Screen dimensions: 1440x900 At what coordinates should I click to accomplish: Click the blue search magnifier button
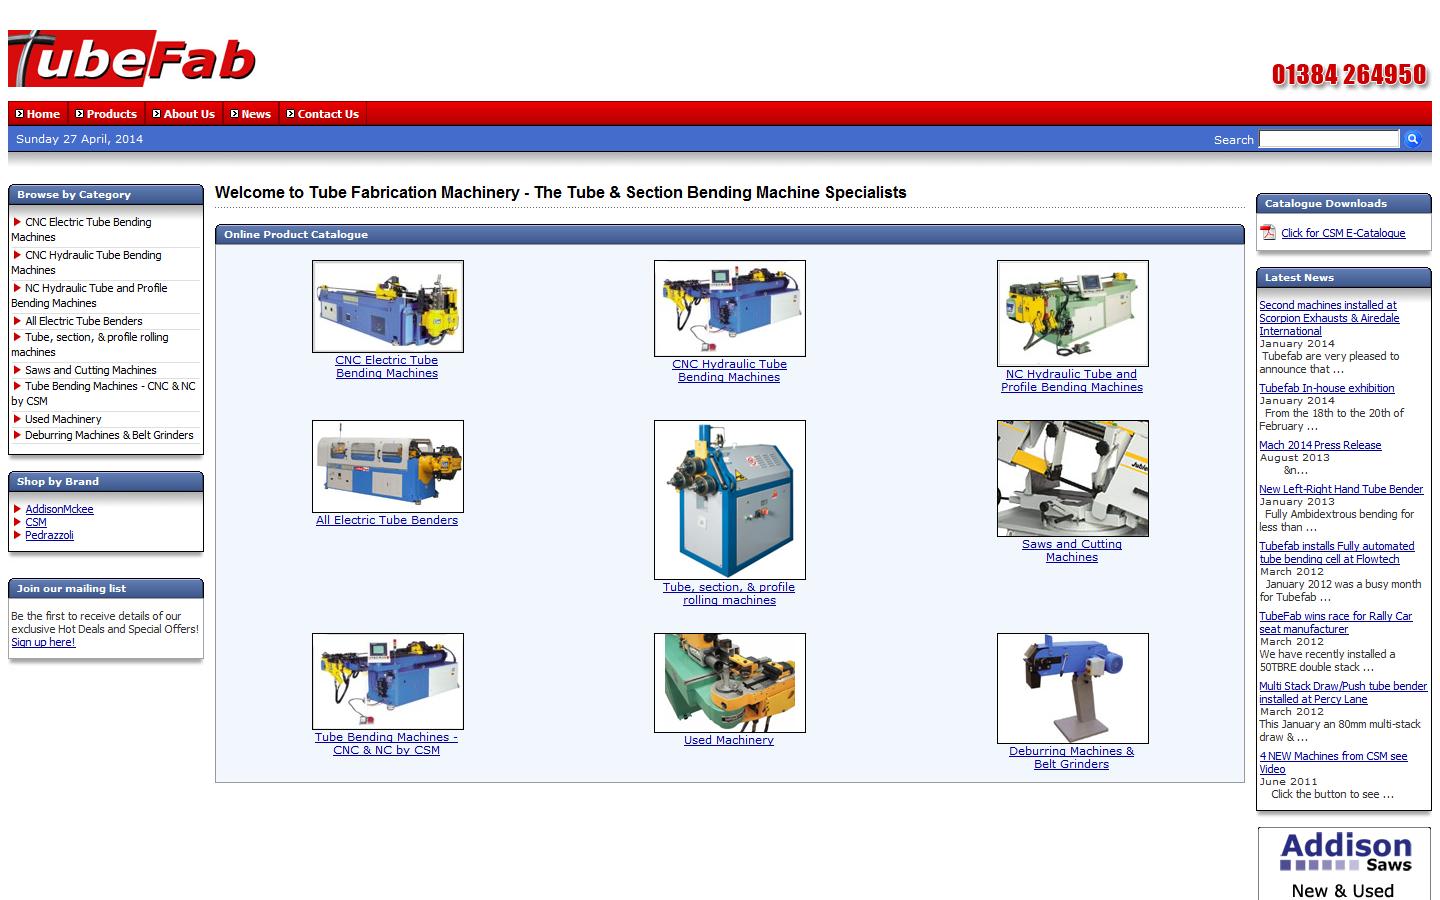[1412, 139]
